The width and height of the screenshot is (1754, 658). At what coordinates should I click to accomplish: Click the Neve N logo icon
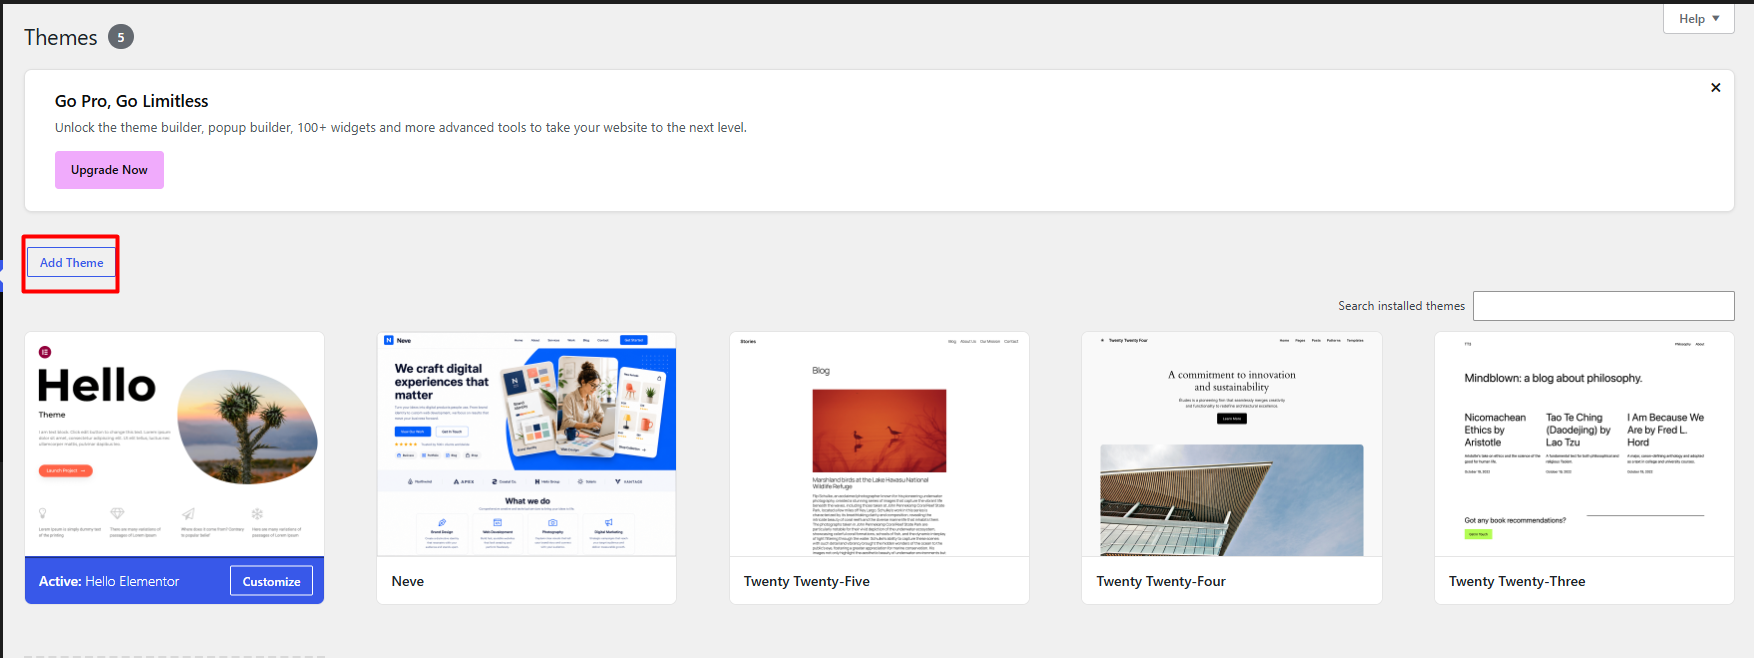[x=389, y=340]
